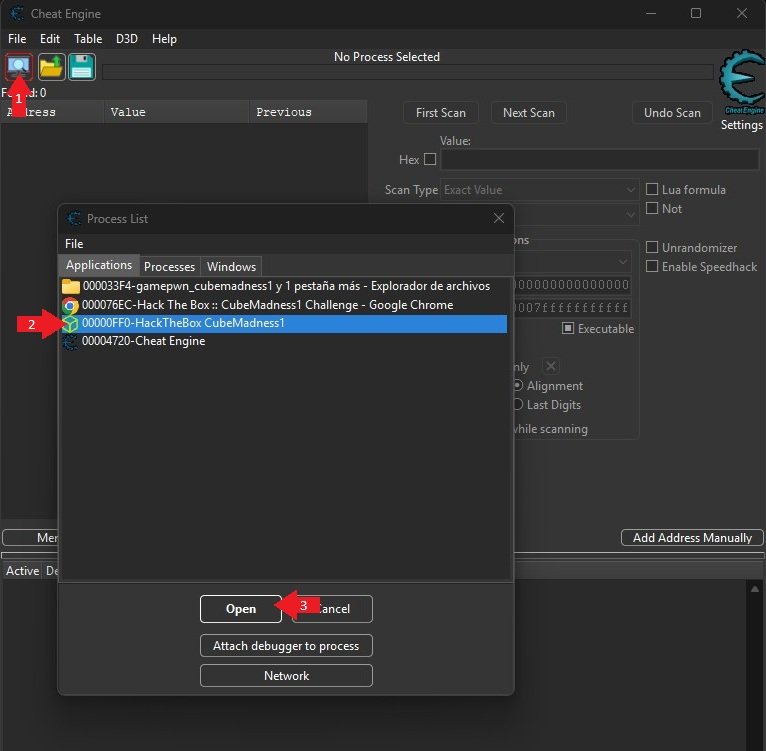The height and width of the screenshot is (751, 766).
Task: Click the Undo Scan button
Action: 672,113
